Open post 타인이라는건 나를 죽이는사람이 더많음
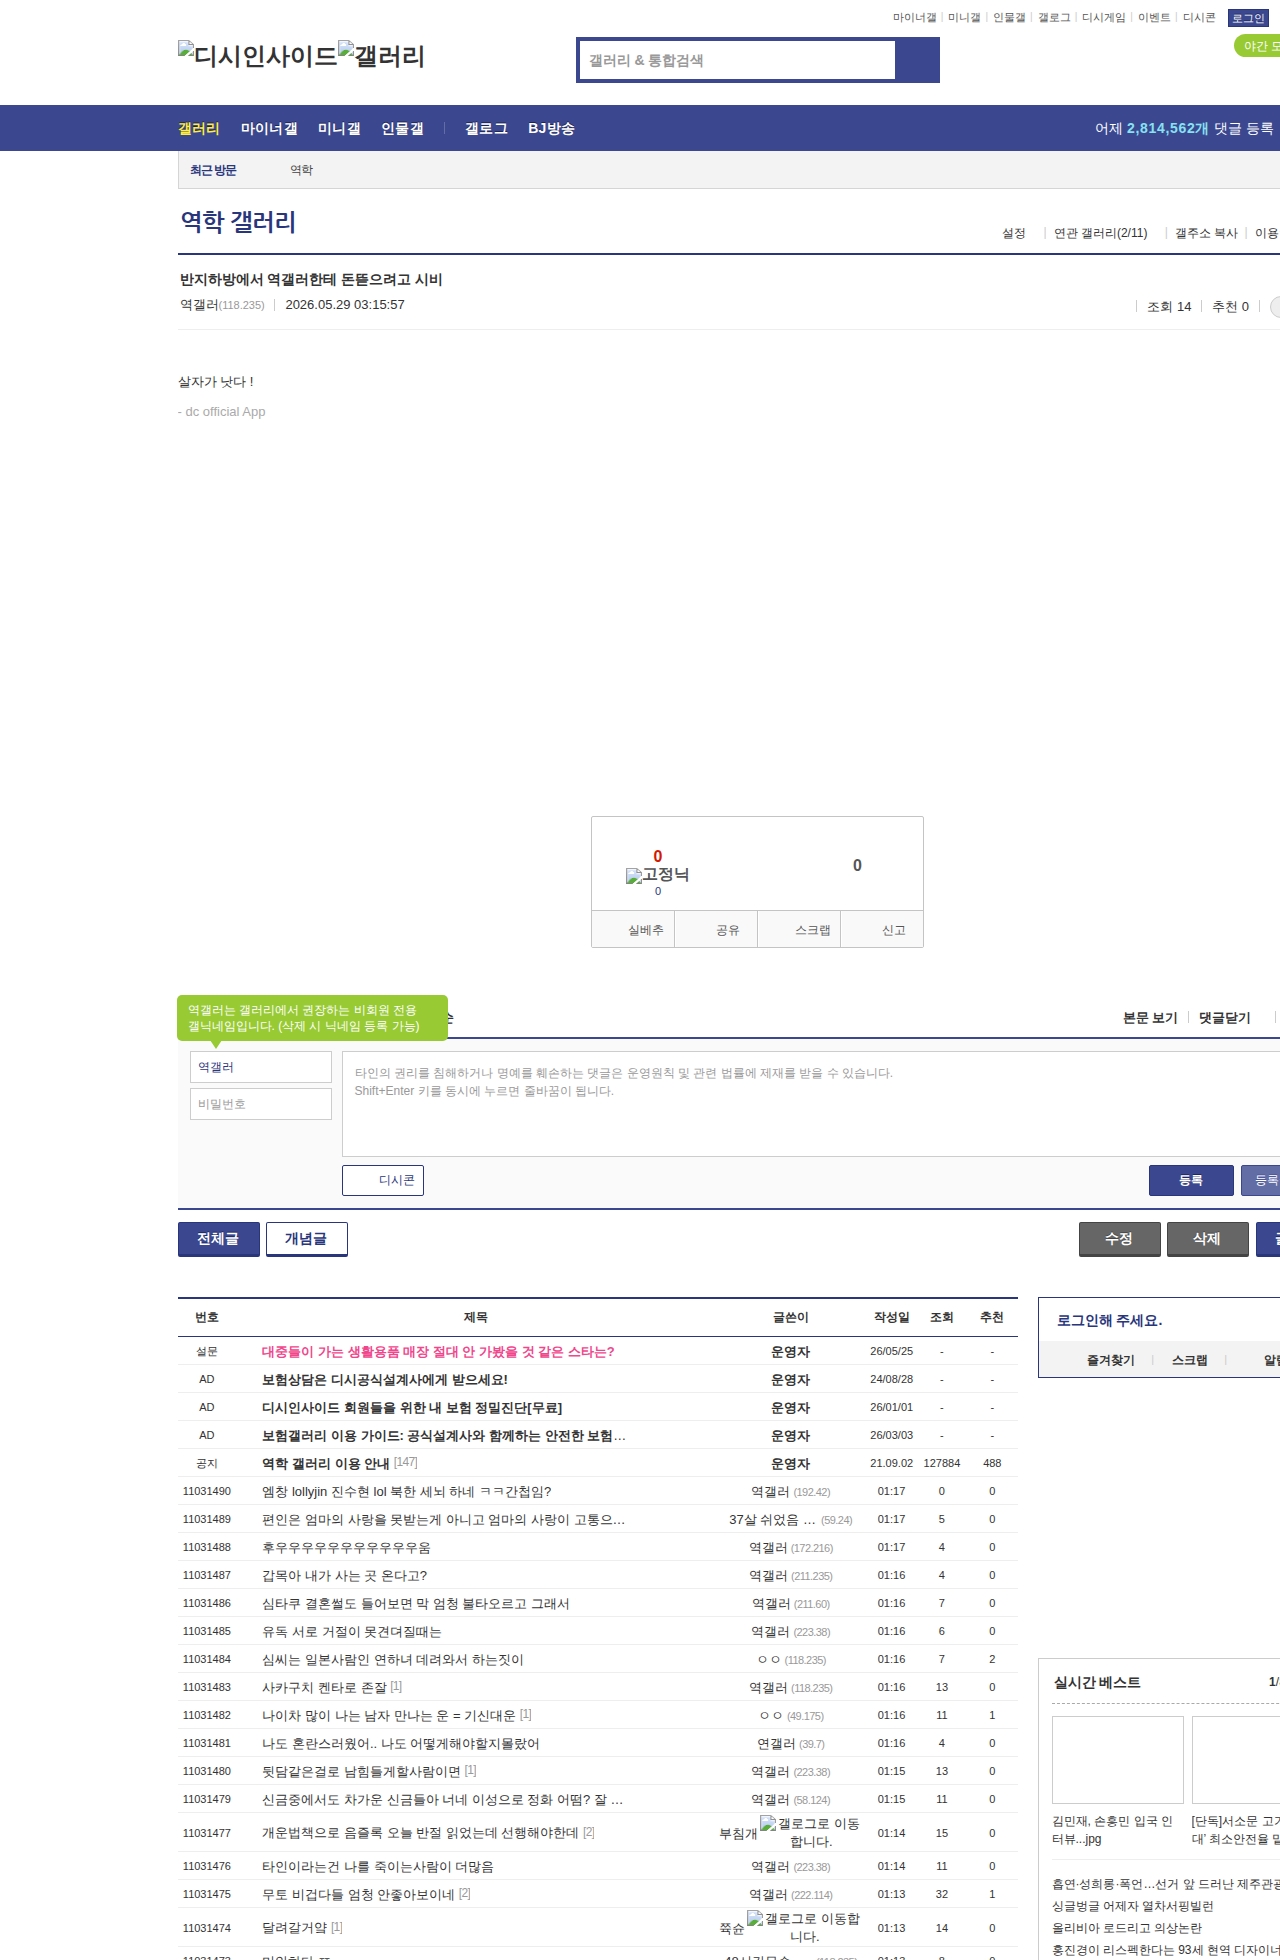 pyautogui.click(x=378, y=1866)
